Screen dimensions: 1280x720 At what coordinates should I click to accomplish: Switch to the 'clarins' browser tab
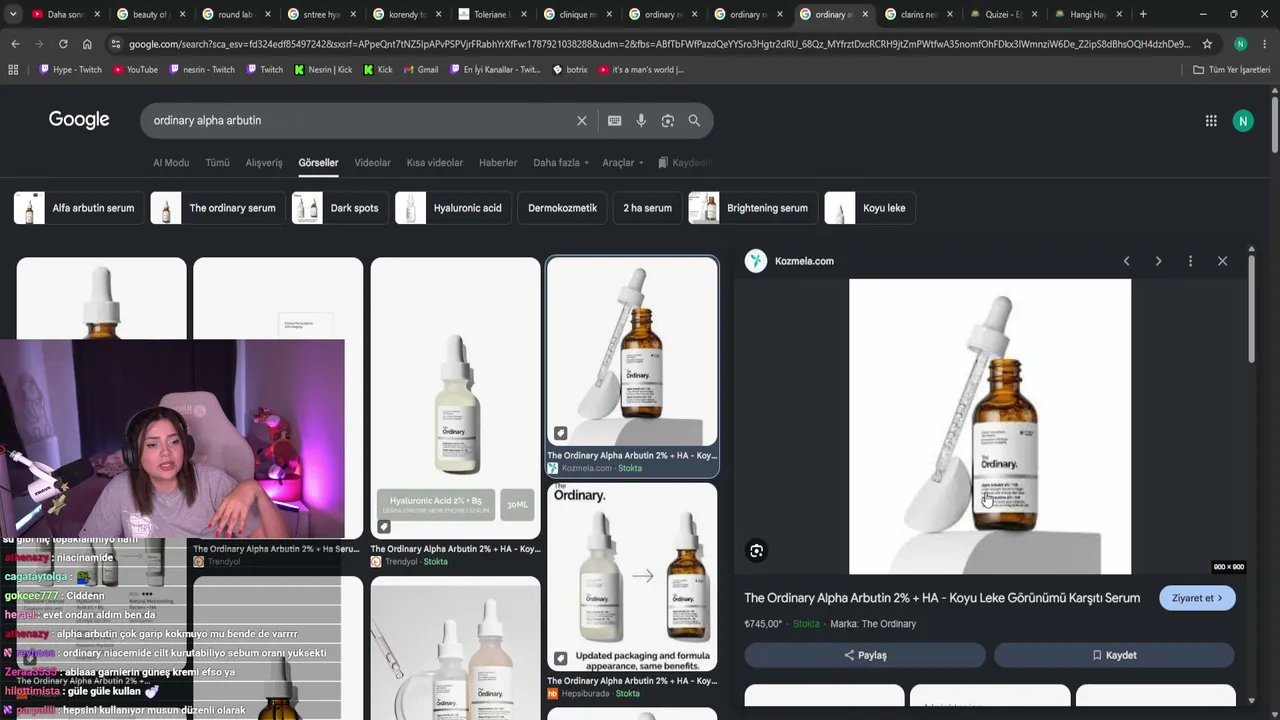pyautogui.click(x=919, y=14)
